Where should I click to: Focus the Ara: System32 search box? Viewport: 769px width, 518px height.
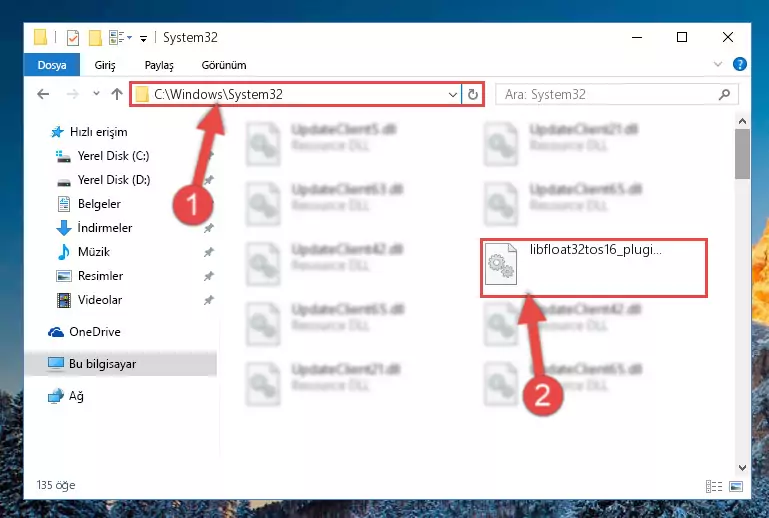pos(616,94)
